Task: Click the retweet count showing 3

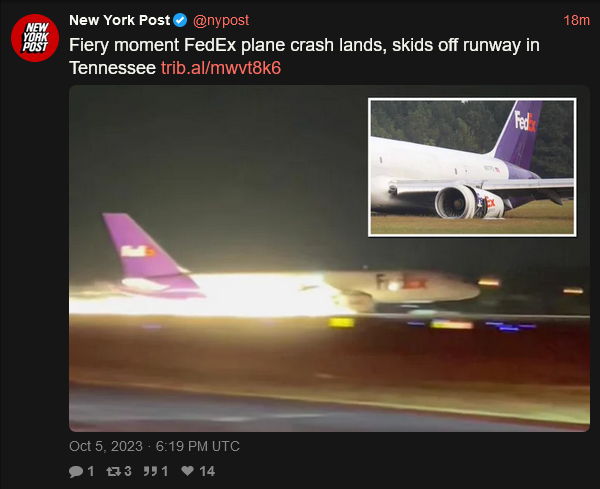Action: (127, 471)
